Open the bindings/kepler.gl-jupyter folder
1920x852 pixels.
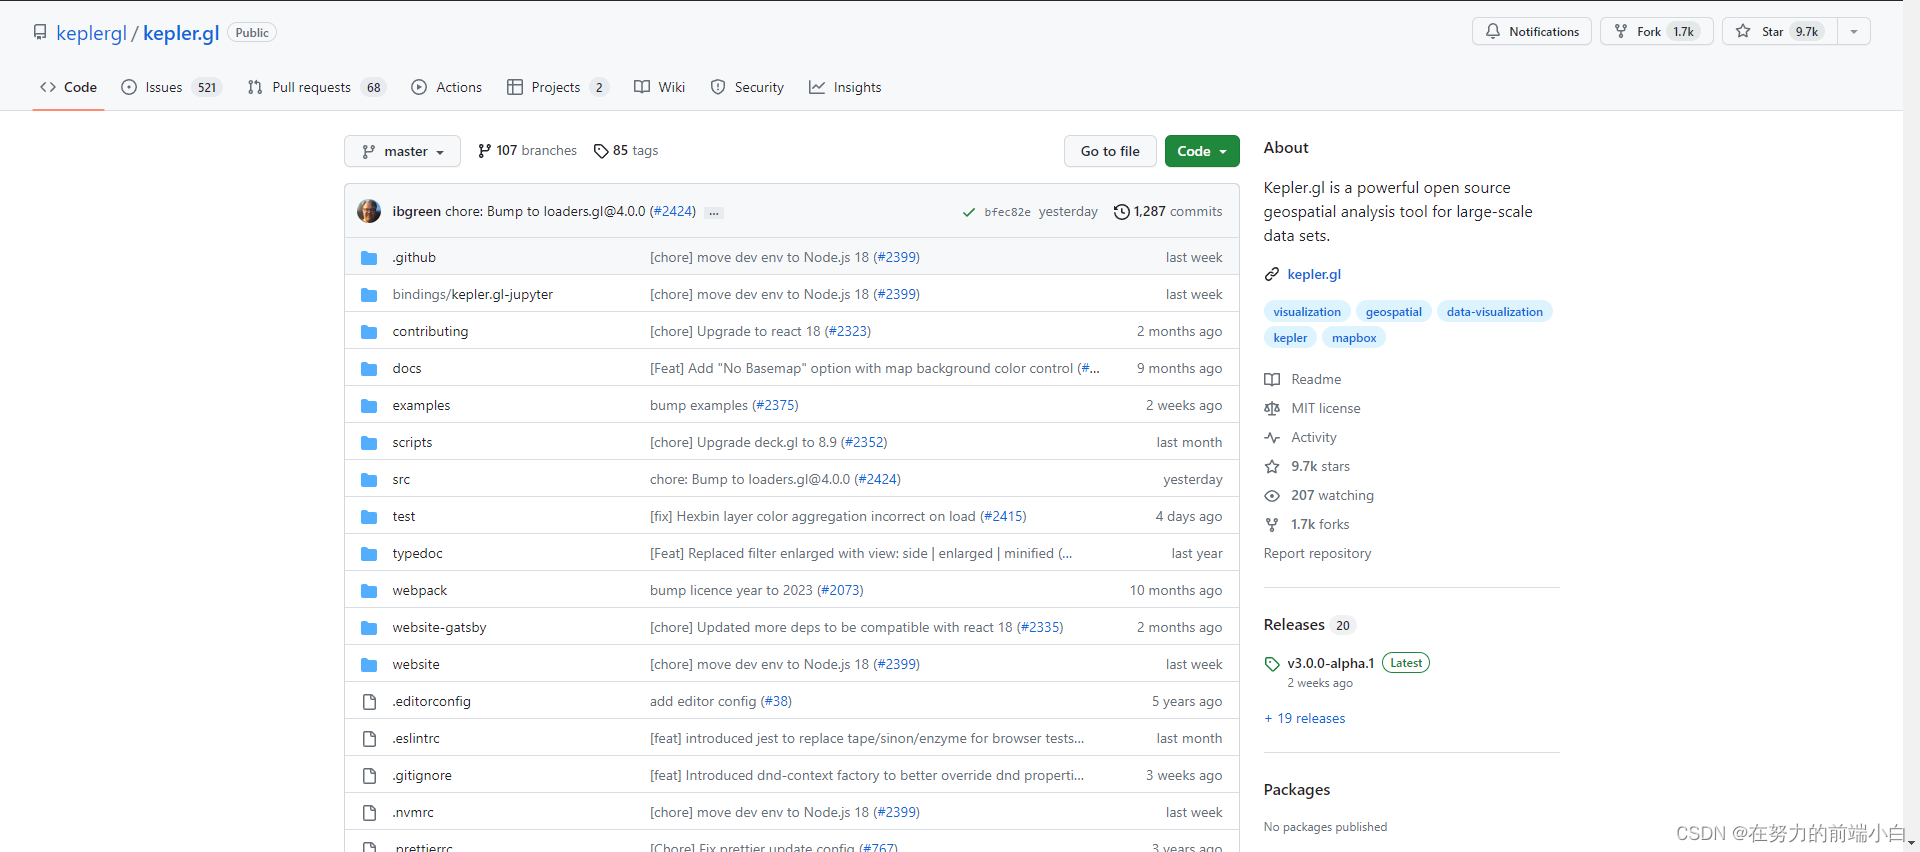point(473,295)
